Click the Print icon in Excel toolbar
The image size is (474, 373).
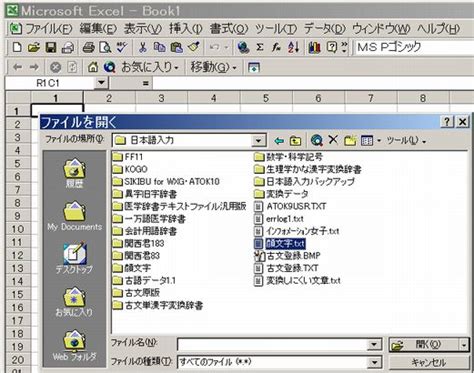[x=88, y=48]
